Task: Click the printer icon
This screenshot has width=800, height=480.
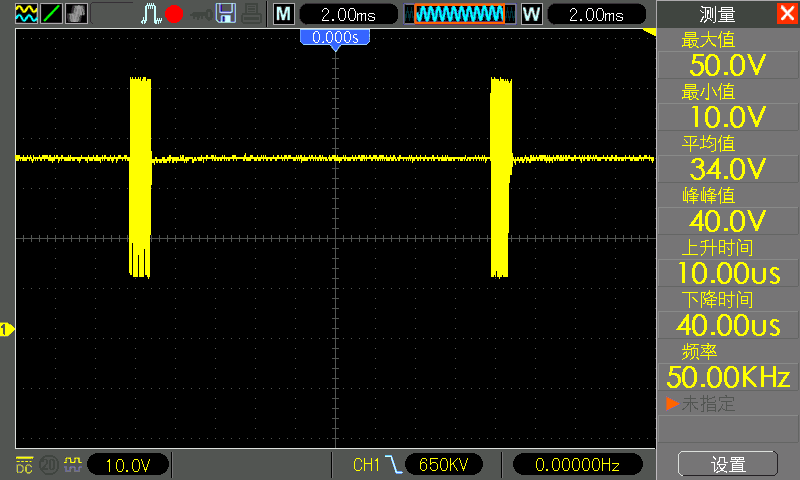Action: 252,14
